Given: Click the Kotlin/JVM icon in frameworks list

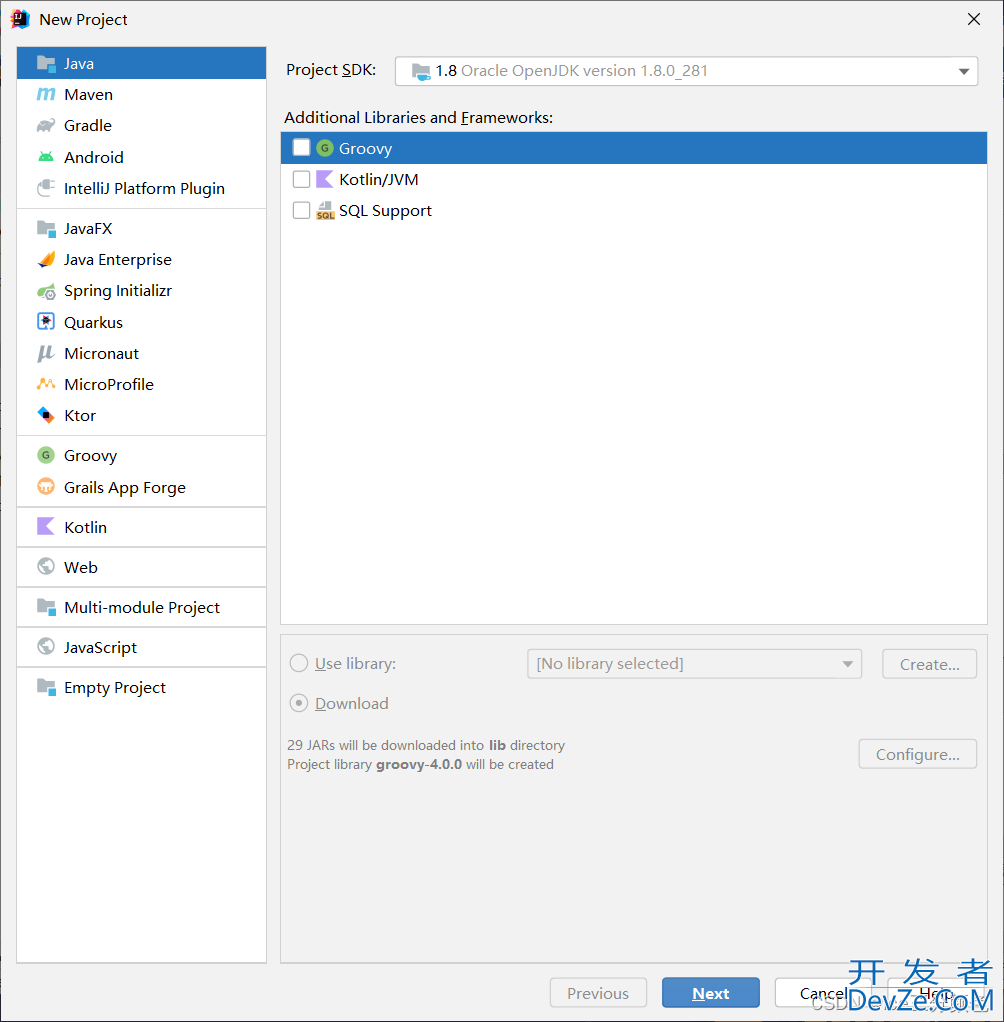Looking at the screenshot, I should pyautogui.click(x=325, y=179).
